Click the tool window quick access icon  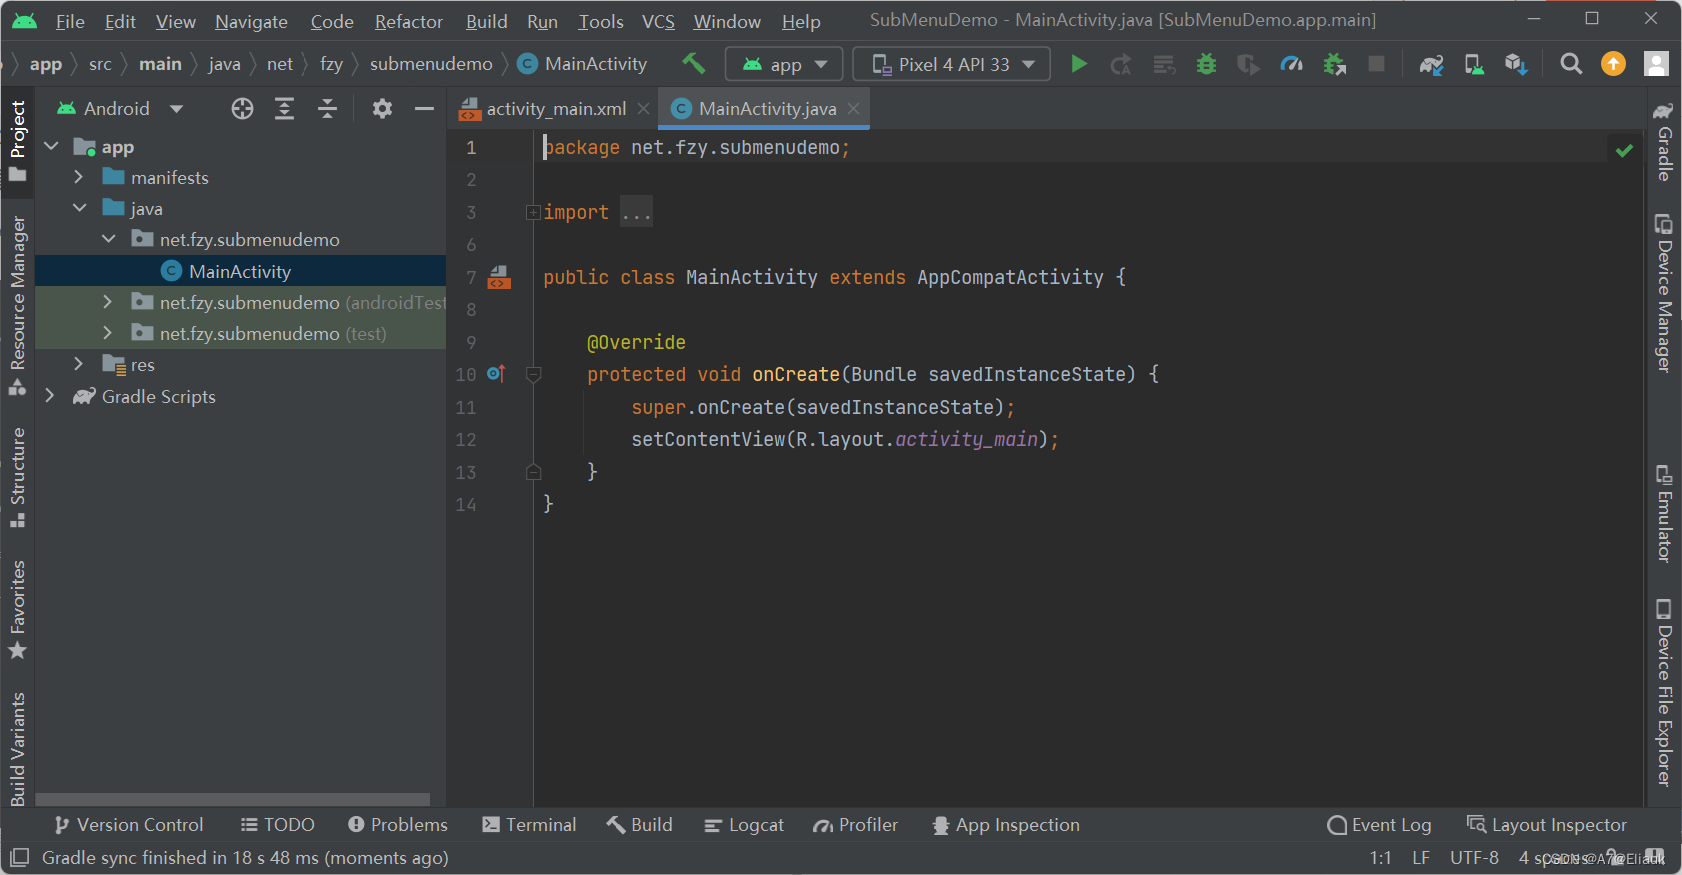coord(19,858)
